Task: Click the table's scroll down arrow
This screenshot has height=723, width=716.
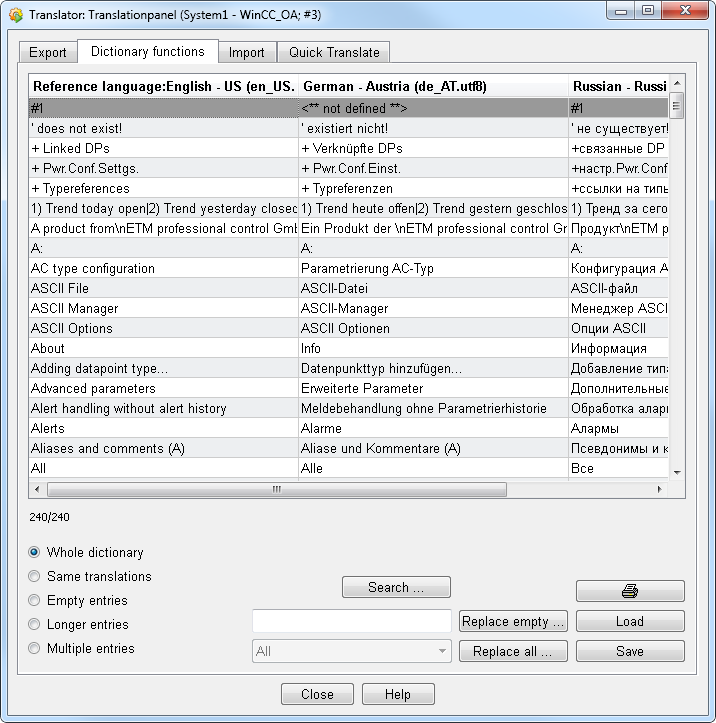Action: tap(677, 472)
